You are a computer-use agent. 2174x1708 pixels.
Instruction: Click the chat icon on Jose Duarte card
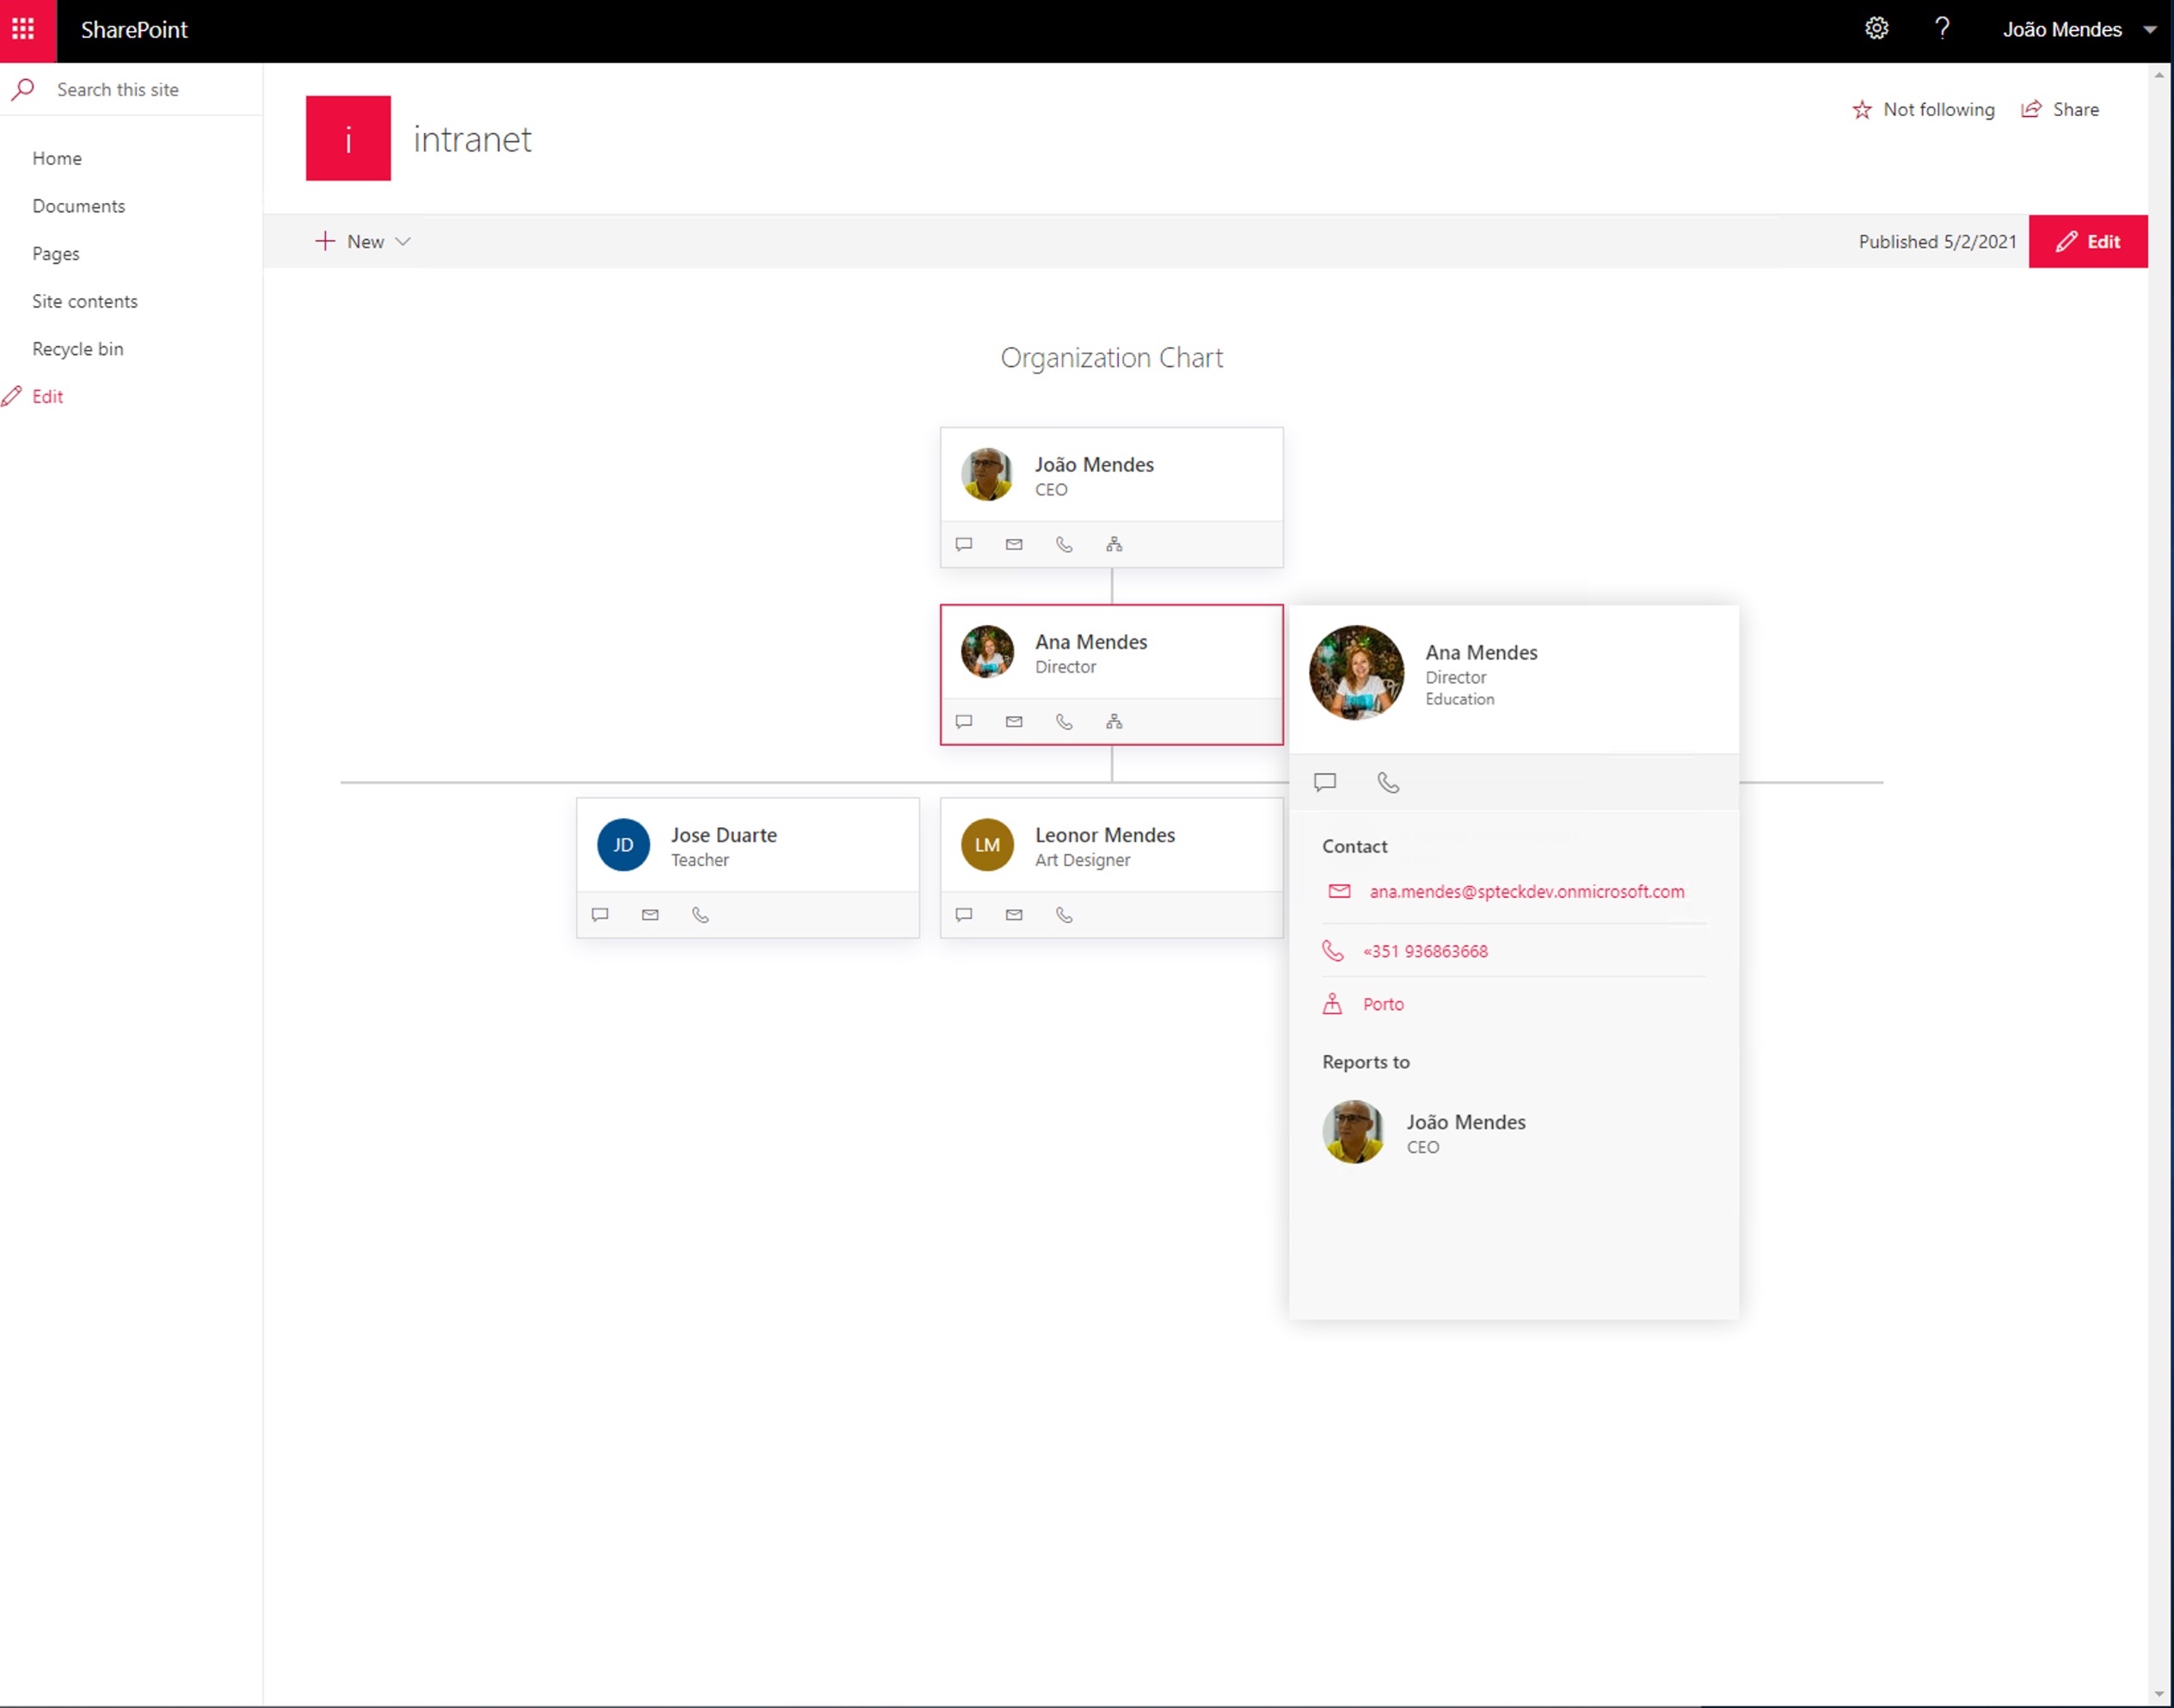602,914
